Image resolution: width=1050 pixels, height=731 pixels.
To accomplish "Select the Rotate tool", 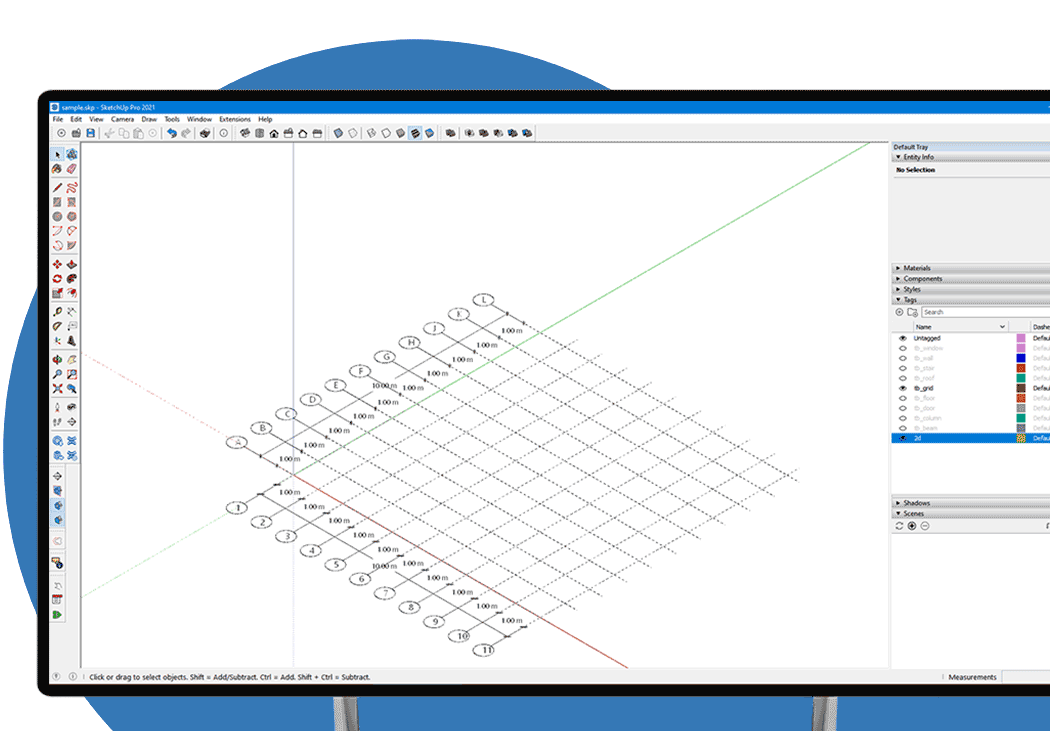I will coord(58,278).
